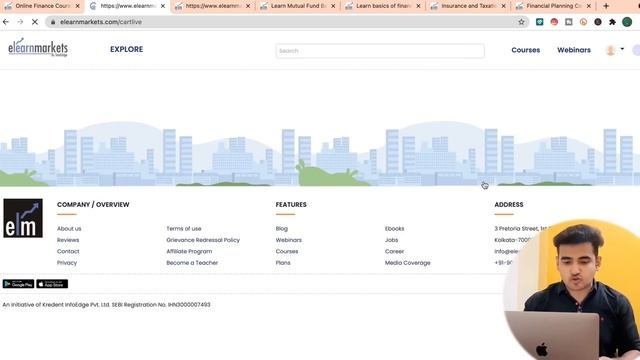This screenshot has height=360, width=640.
Task: Click the elearnmarkets logo in header
Action: tap(38, 48)
